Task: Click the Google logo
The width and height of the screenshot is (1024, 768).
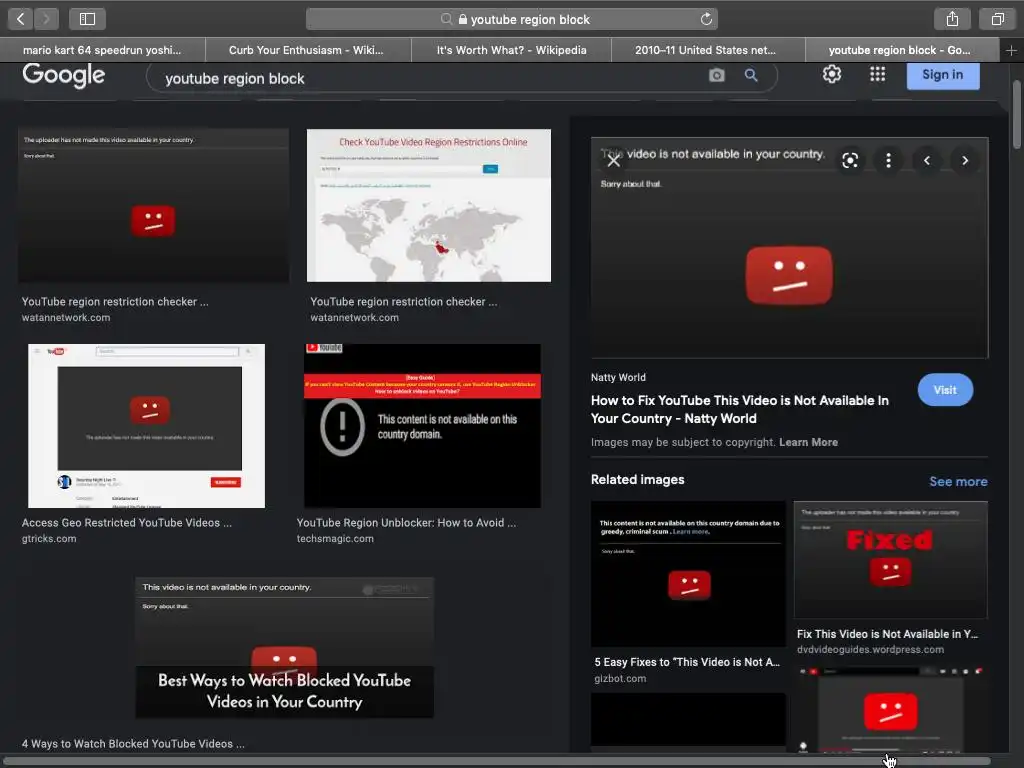Action: point(63,75)
